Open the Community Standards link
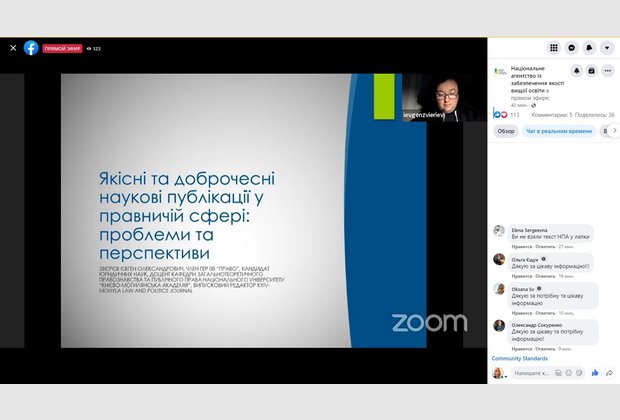Viewport: 620px width, 420px height. pos(520,358)
